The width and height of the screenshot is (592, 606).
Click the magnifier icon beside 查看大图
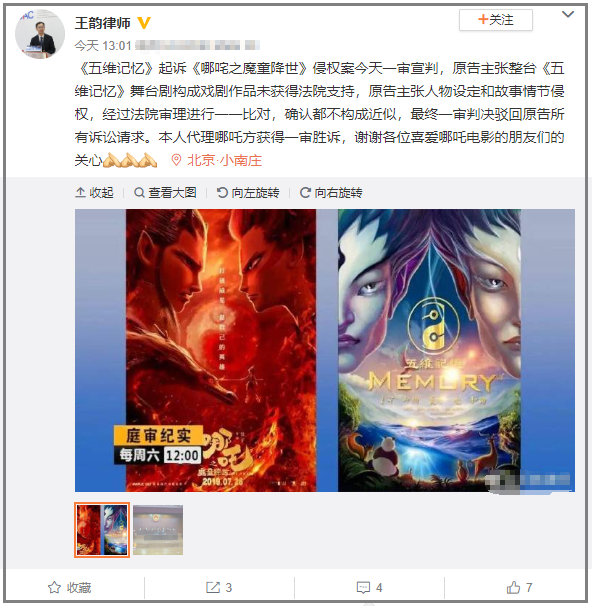(x=139, y=192)
